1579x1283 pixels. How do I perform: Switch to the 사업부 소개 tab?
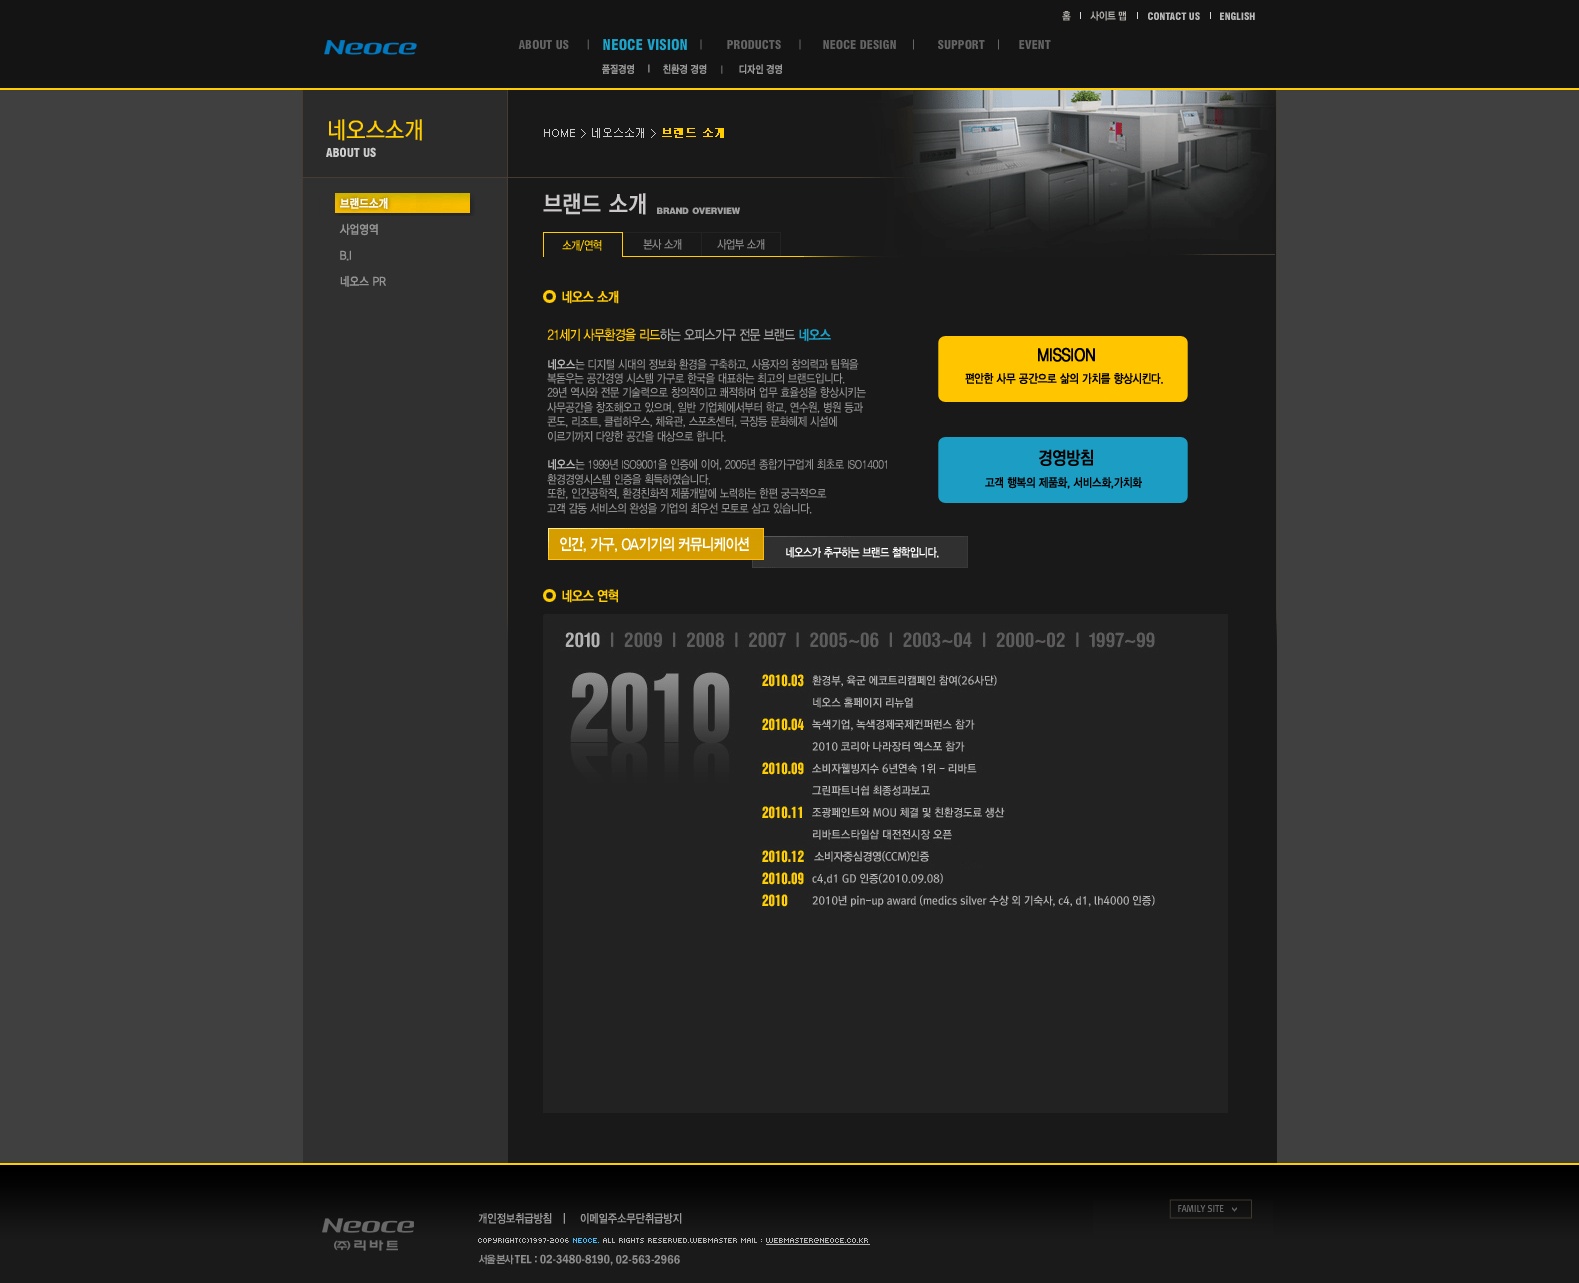pyautogui.click(x=740, y=245)
